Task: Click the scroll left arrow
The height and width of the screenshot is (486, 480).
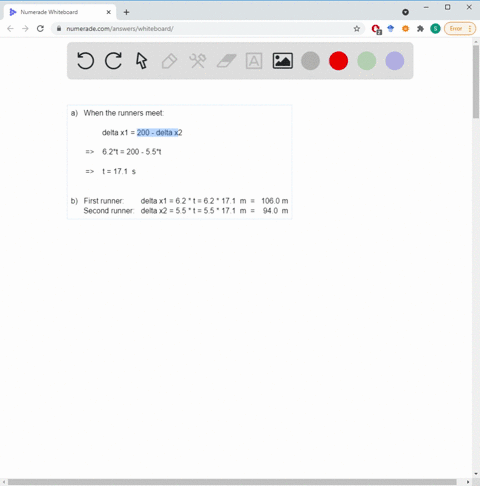Action: (3, 482)
